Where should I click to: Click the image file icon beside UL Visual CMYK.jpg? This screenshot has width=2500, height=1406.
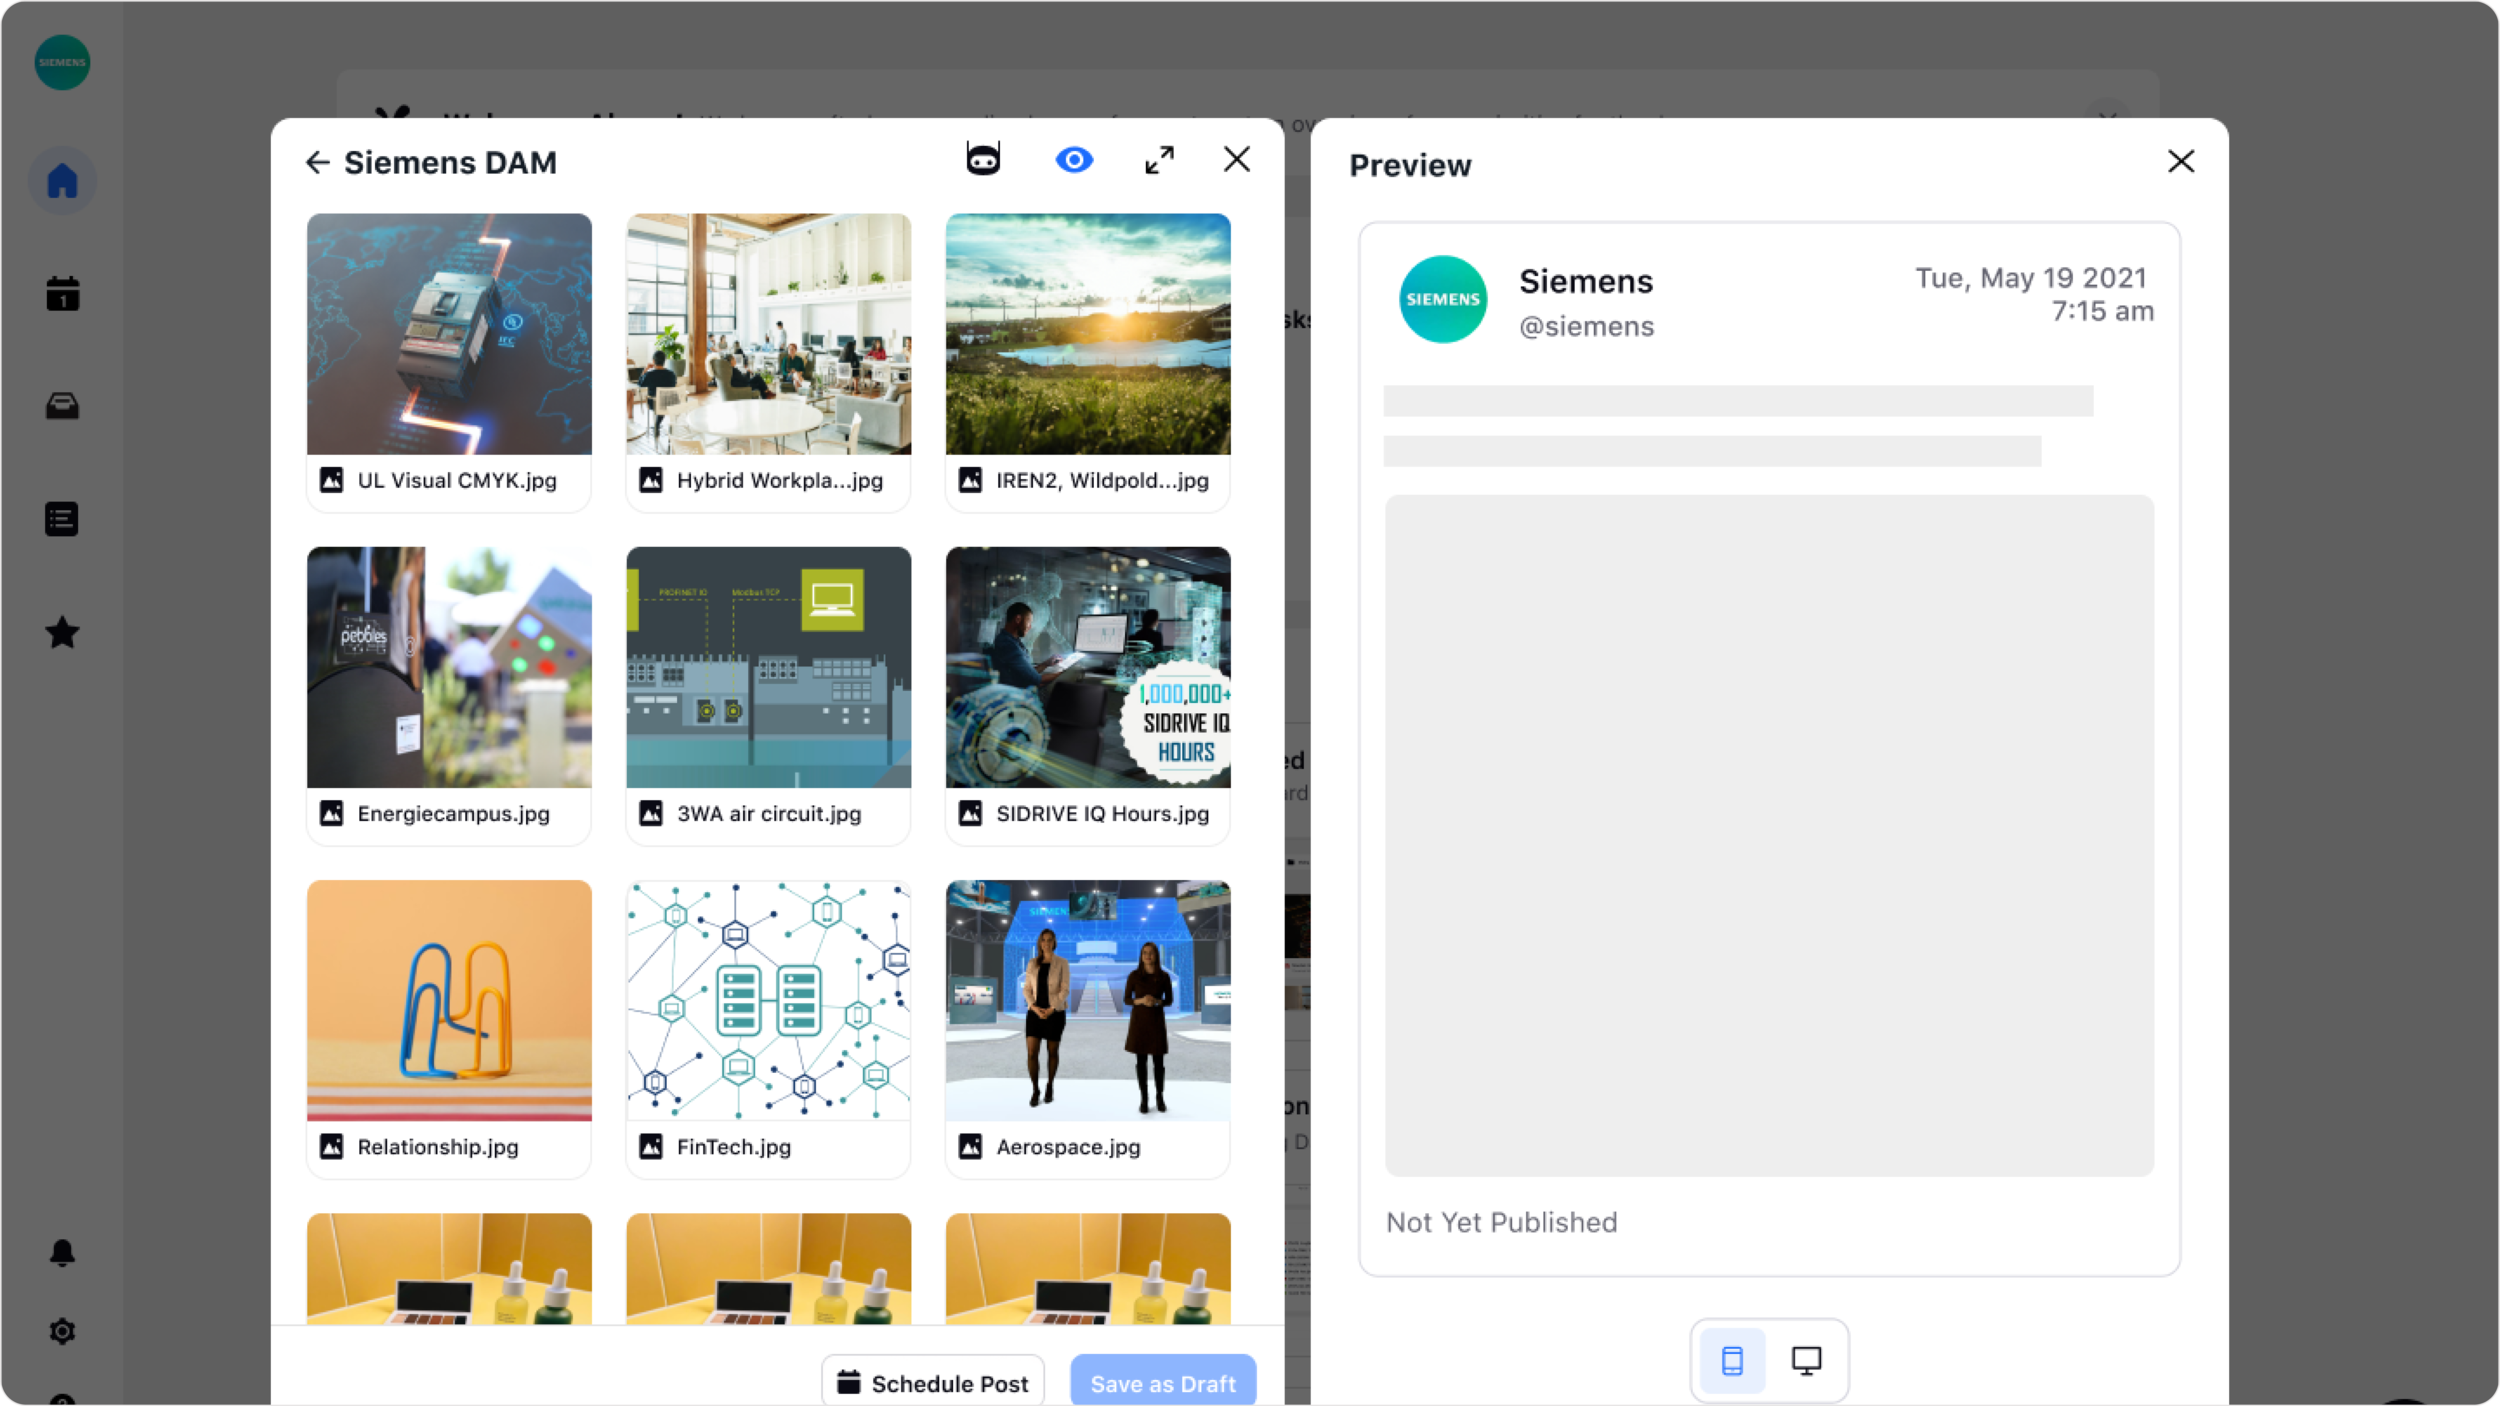click(331, 480)
